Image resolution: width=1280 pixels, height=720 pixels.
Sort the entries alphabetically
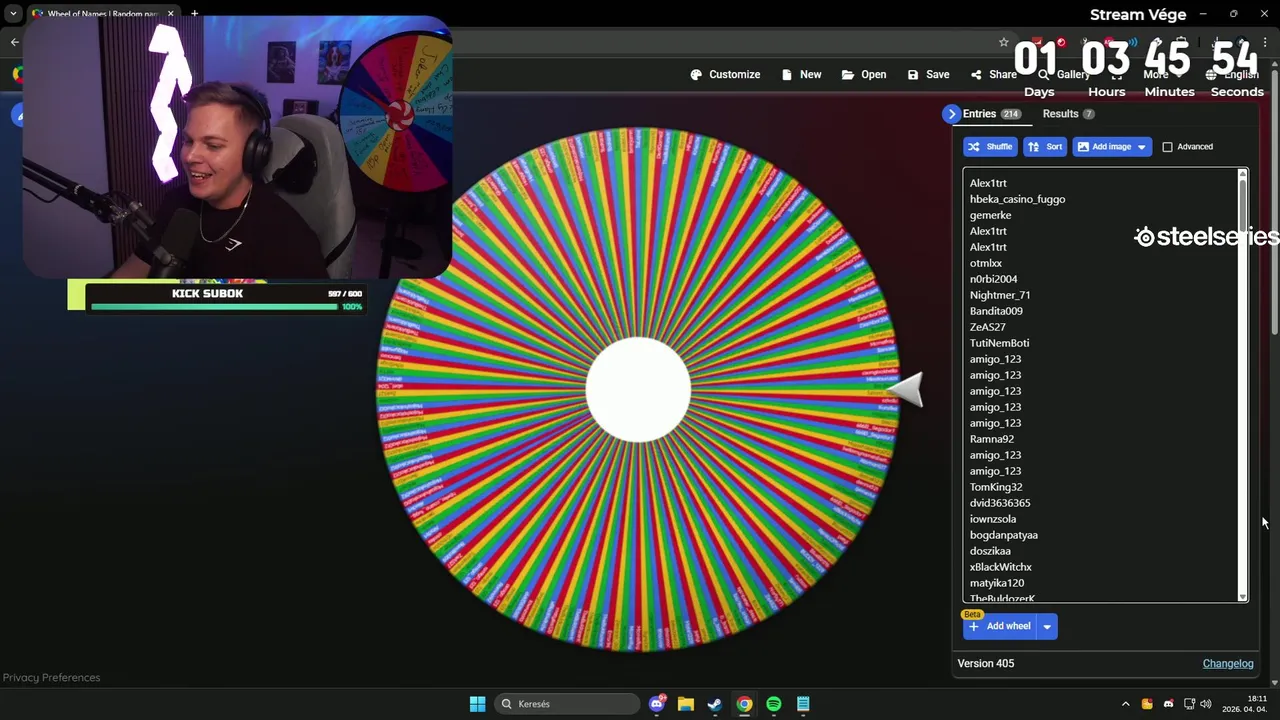[1045, 147]
